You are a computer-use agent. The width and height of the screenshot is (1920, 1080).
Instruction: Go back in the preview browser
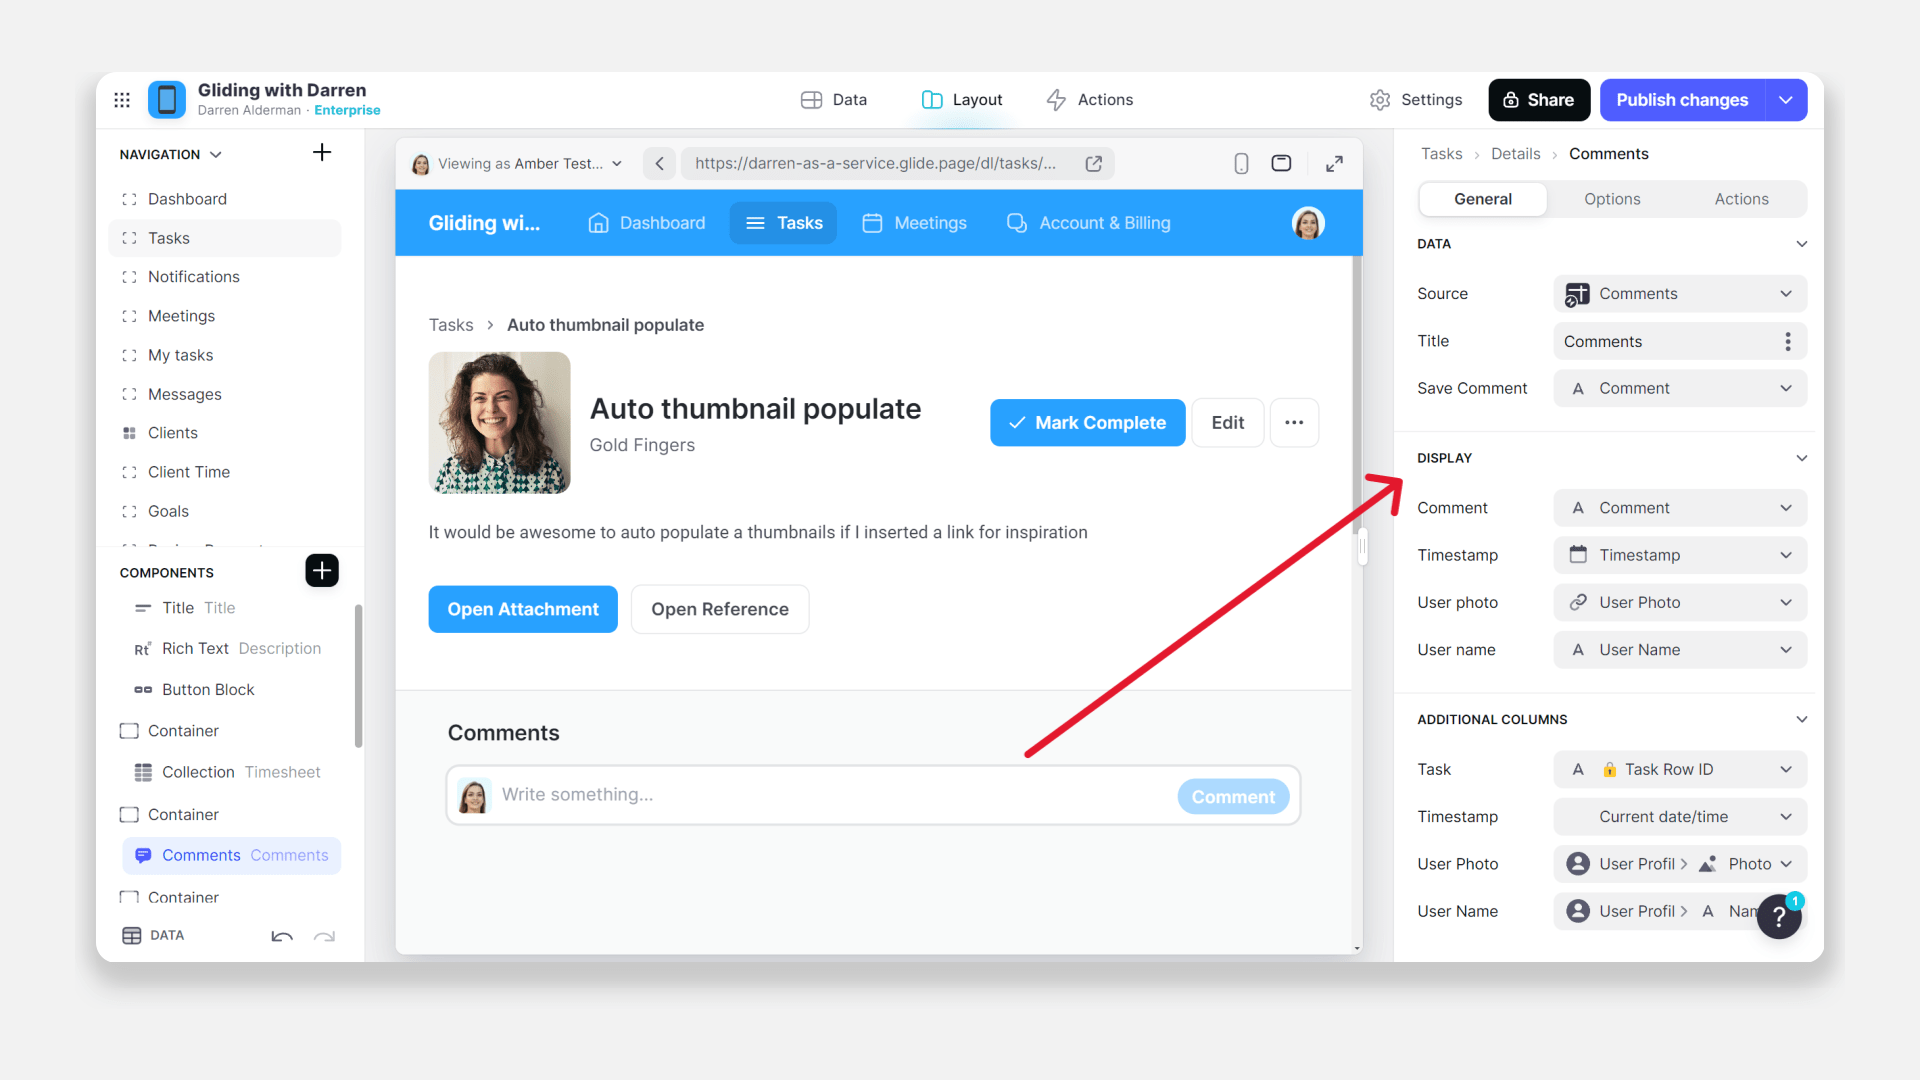tap(659, 164)
